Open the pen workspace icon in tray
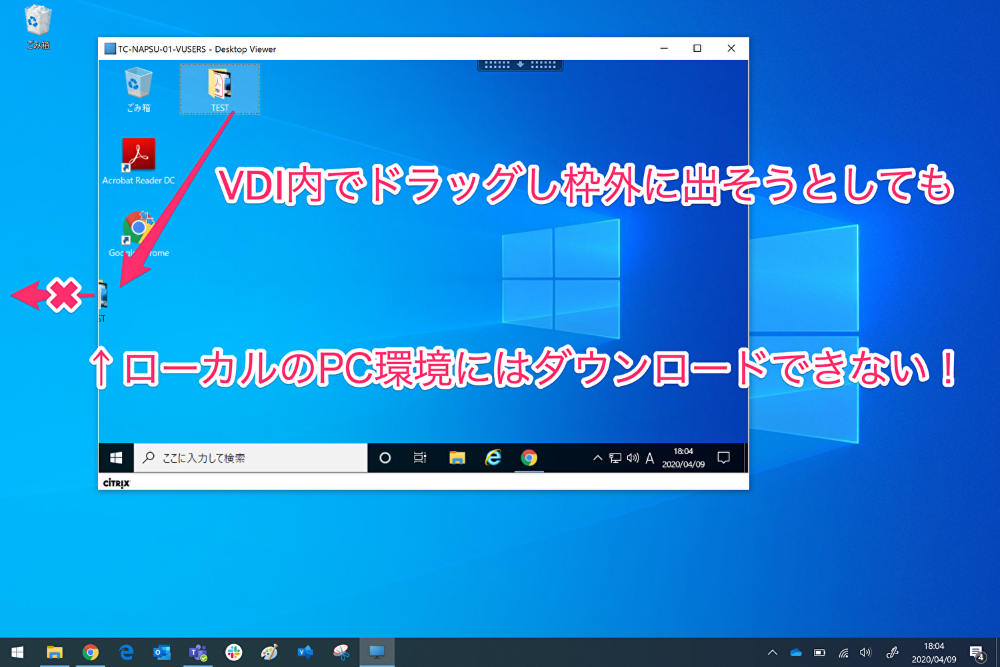 [892, 652]
